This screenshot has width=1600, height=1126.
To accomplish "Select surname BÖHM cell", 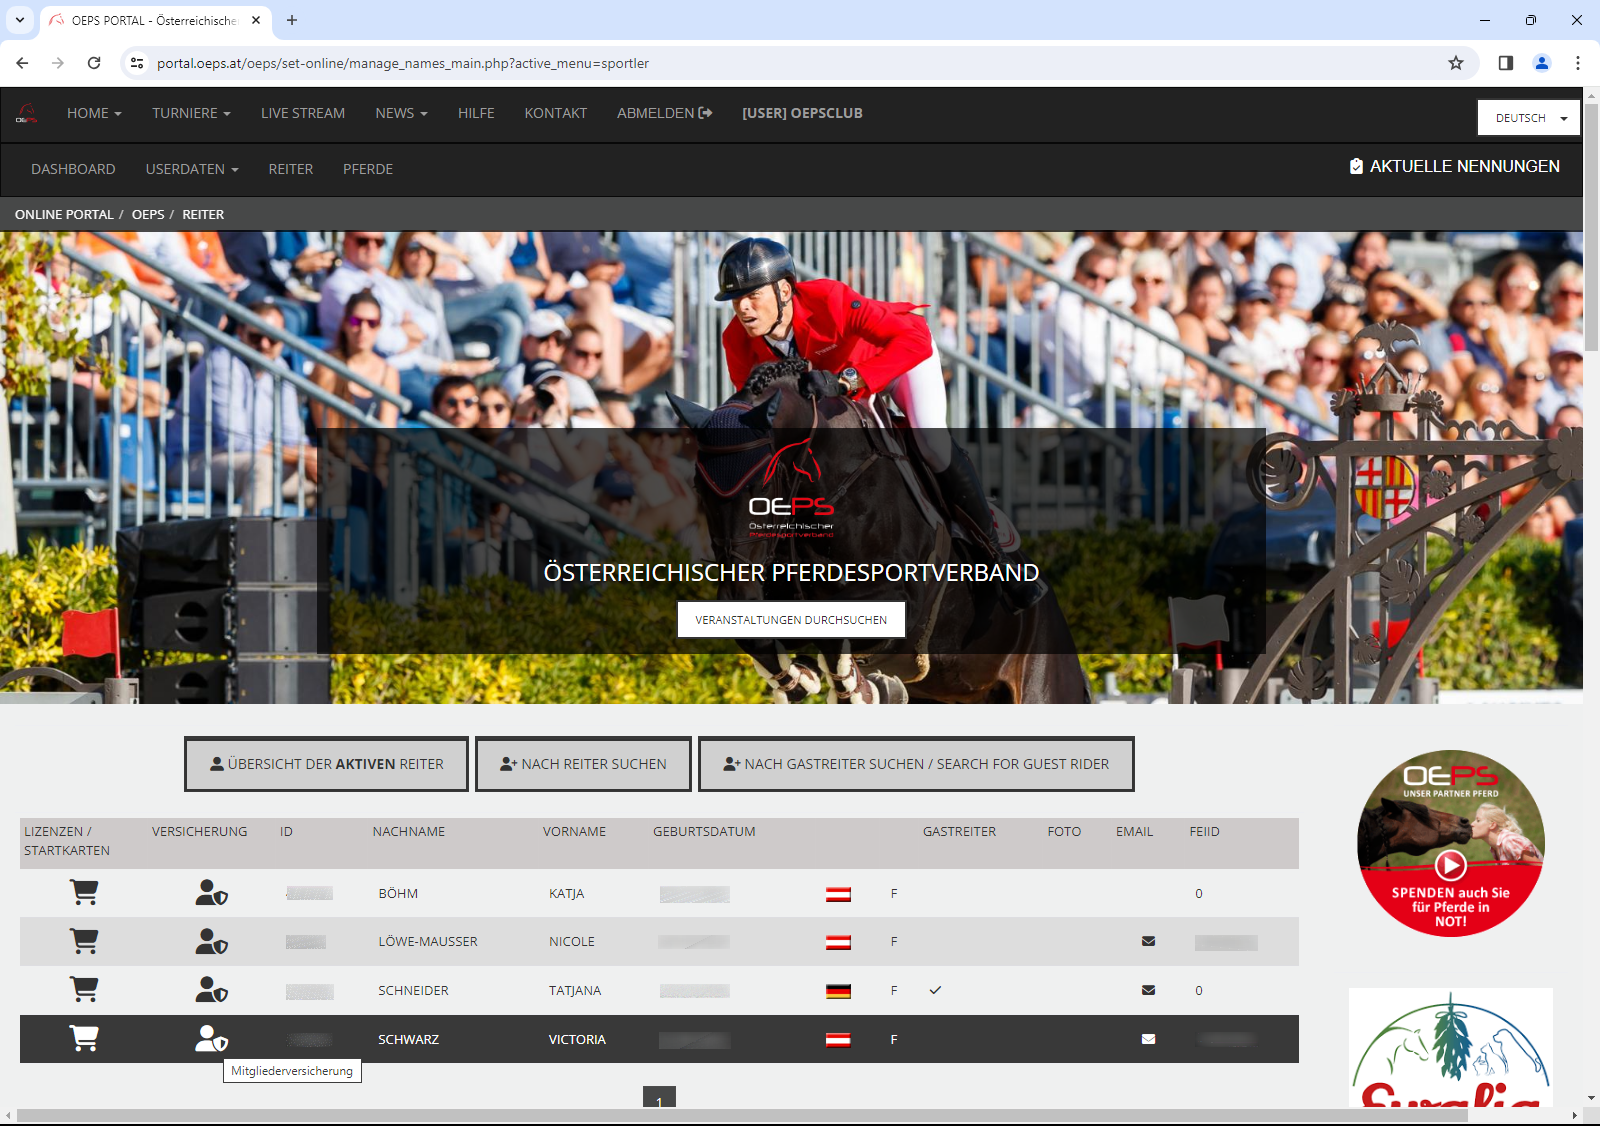I will [x=398, y=893].
